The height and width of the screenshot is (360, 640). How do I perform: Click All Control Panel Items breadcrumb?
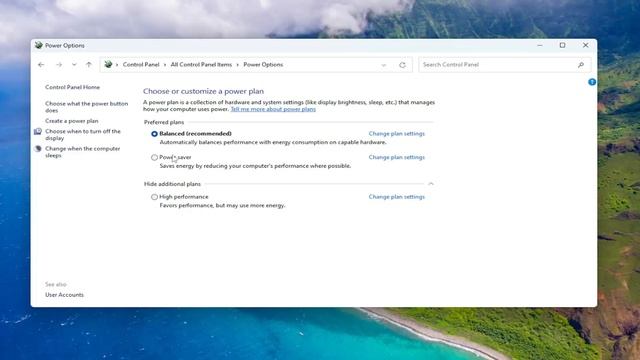(201, 64)
